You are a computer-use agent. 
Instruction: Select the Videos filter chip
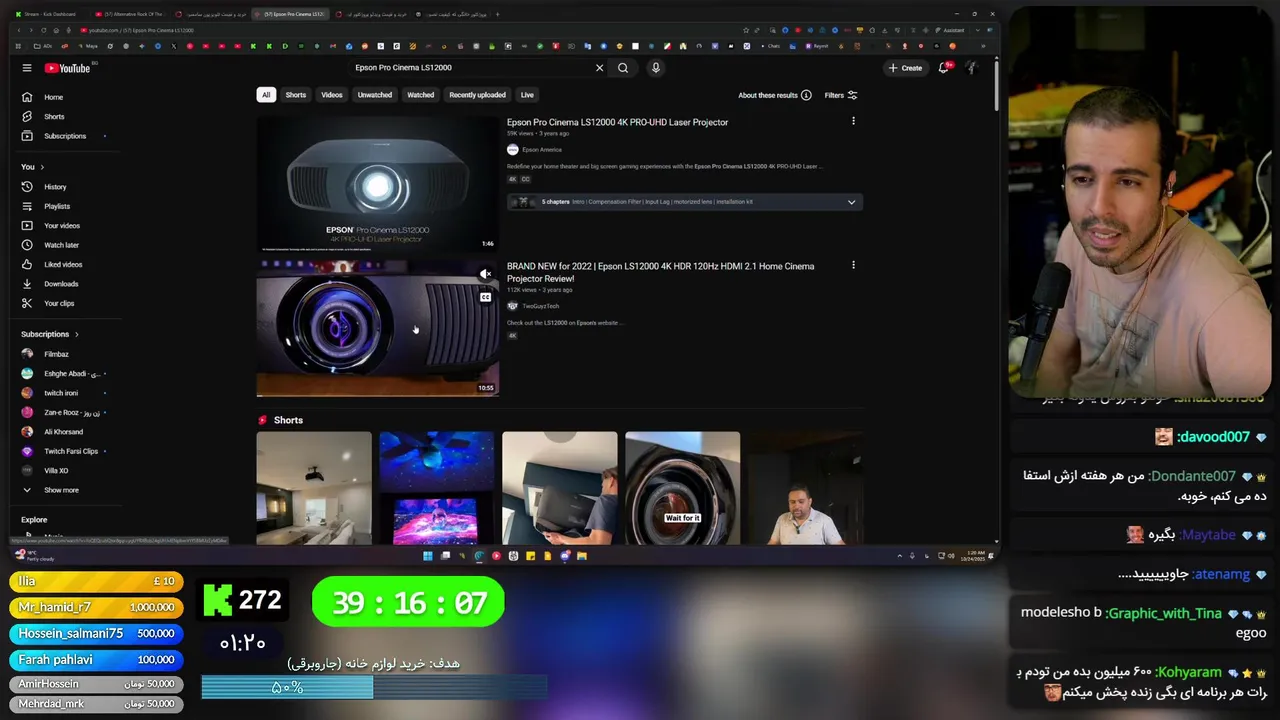[332, 95]
